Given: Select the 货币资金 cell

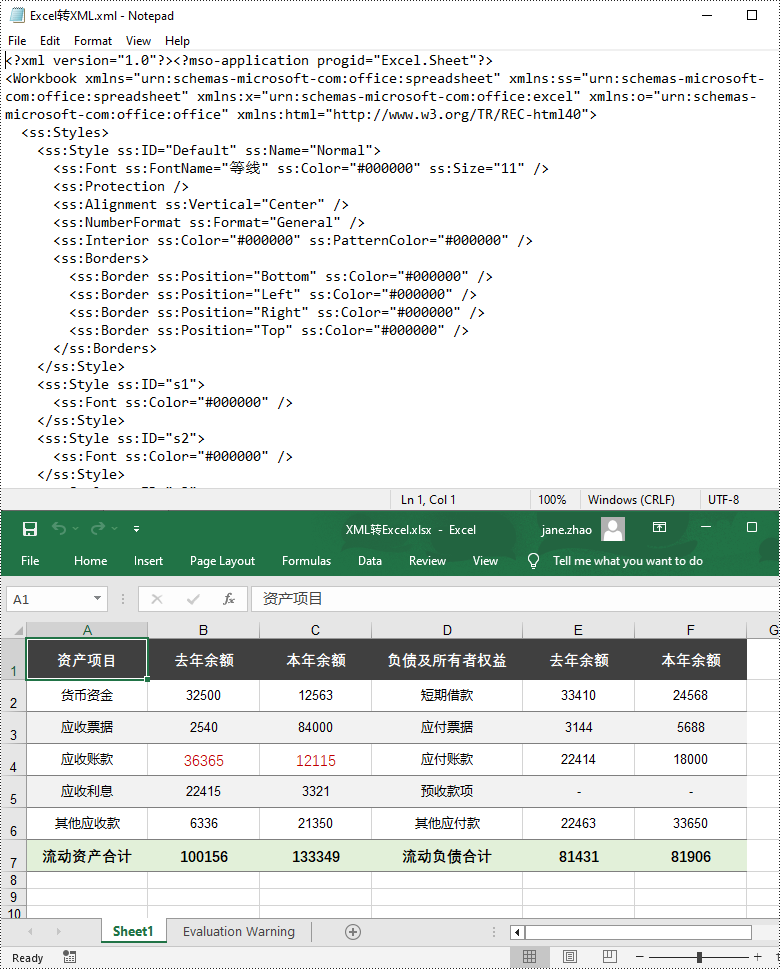Looking at the screenshot, I should tap(87, 695).
